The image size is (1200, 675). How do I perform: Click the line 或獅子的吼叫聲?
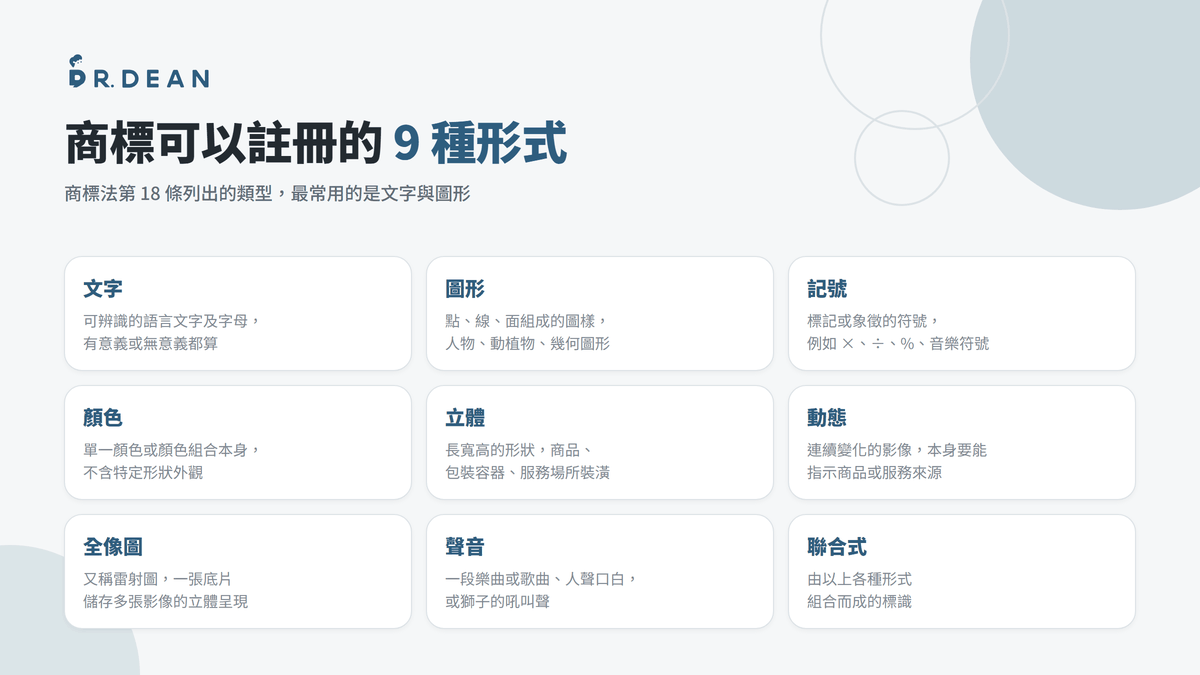497,601
